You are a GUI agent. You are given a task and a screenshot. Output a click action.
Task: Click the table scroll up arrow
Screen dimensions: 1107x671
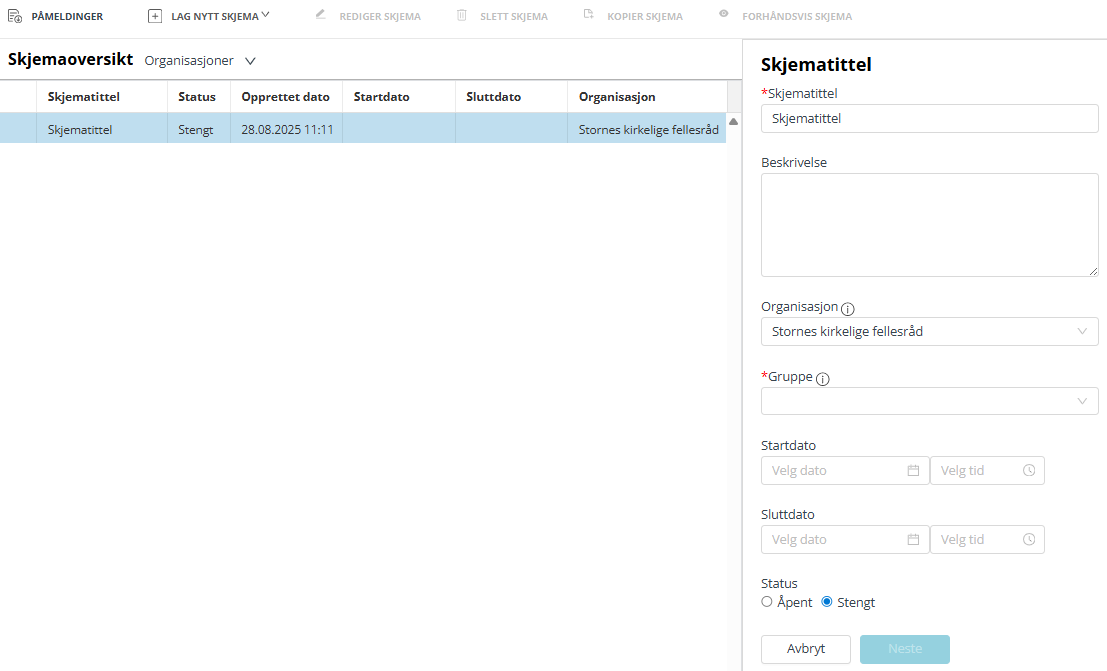[x=733, y=121]
